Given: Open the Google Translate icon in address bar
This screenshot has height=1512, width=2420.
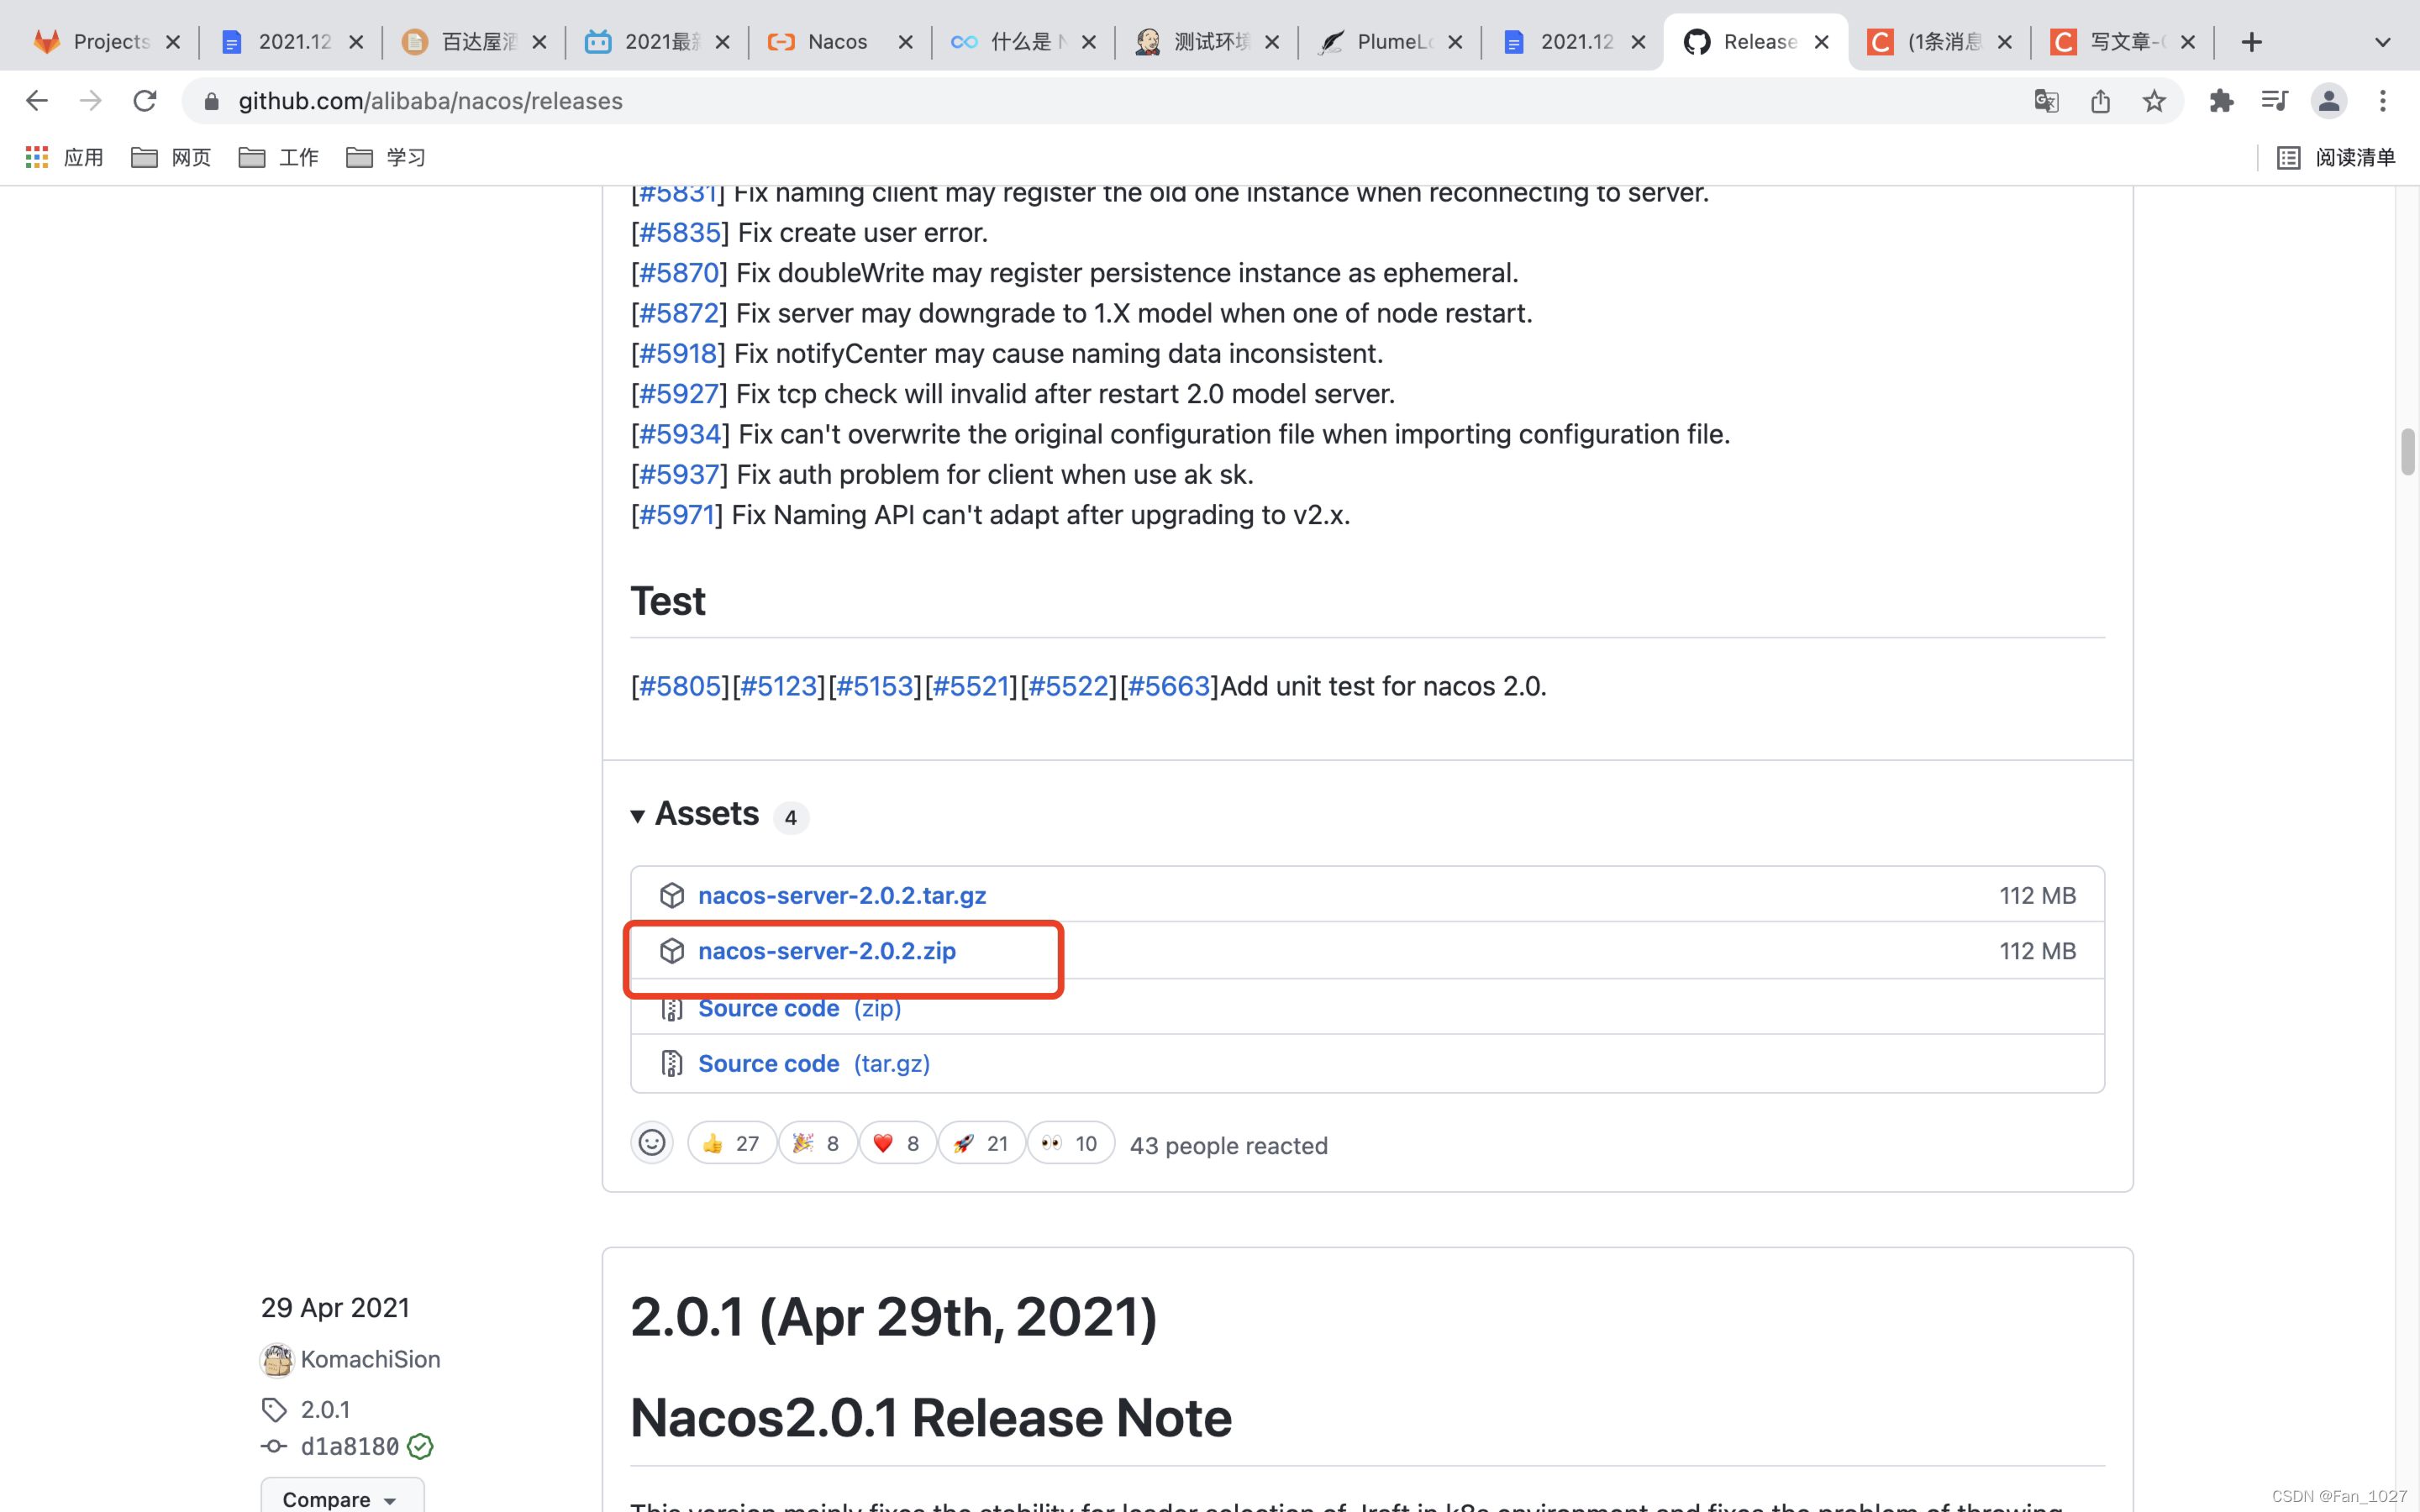Looking at the screenshot, I should click(x=2046, y=101).
